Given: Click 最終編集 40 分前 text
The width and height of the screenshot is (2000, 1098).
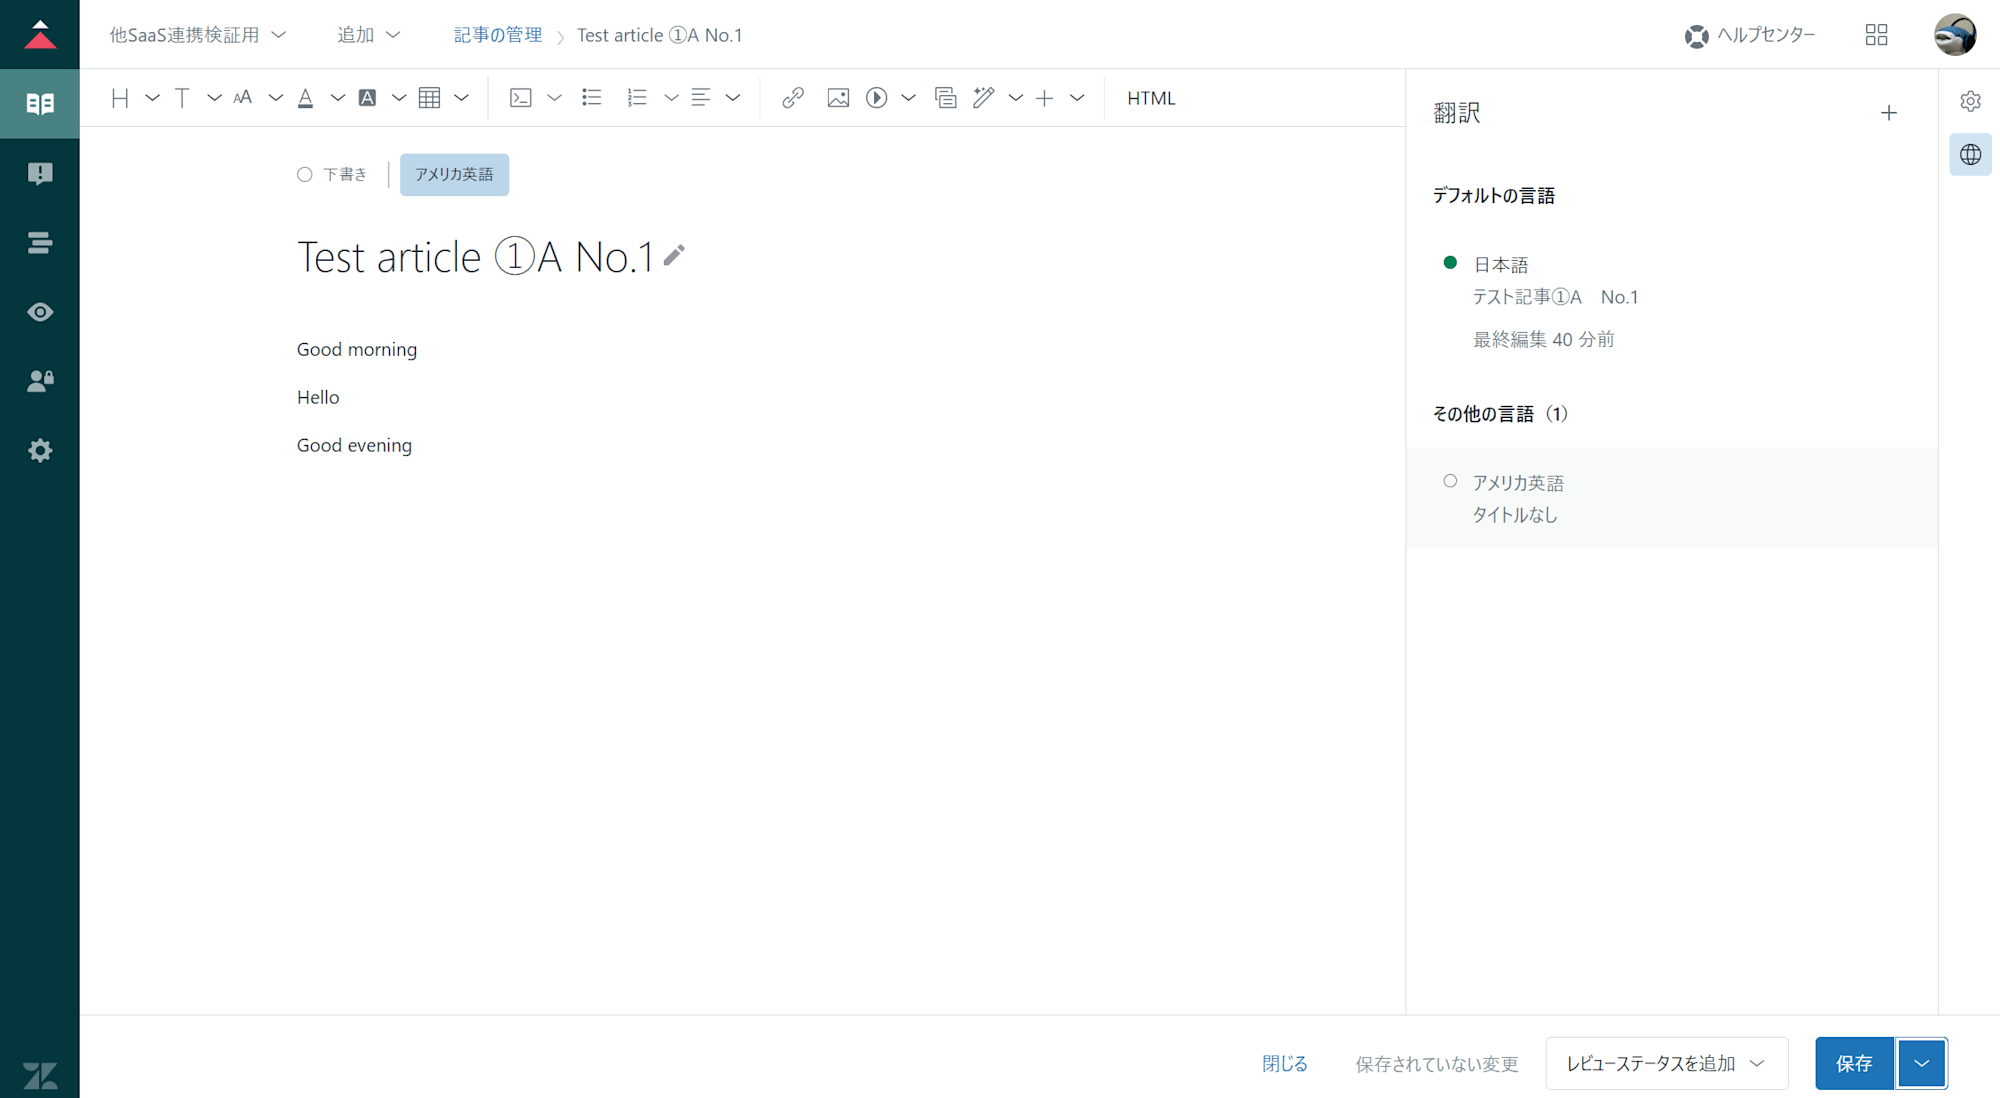Looking at the screenshot, I should pyautogui.click(x=1543, y=340).
